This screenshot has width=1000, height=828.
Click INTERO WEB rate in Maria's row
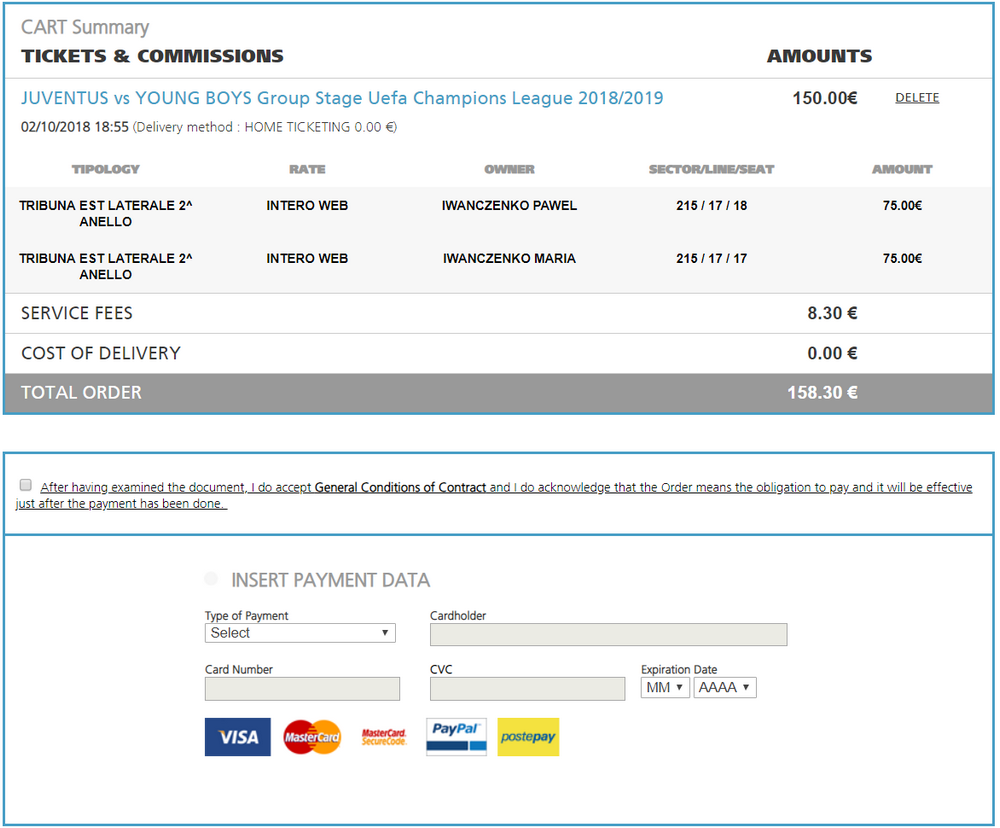point(307,258)
